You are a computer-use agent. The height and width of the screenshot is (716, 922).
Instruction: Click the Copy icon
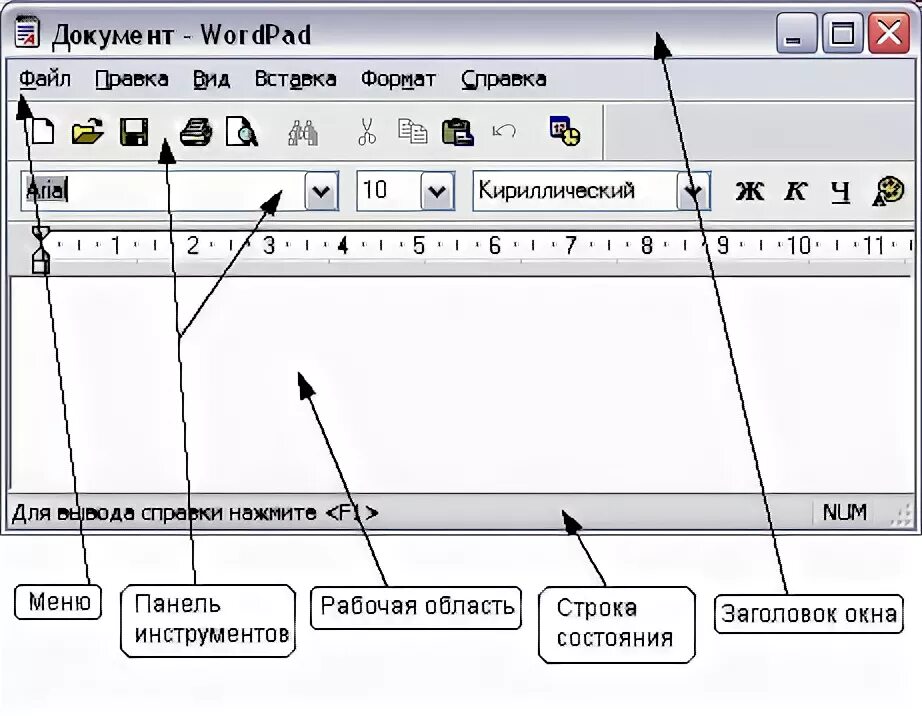(413, 131)
